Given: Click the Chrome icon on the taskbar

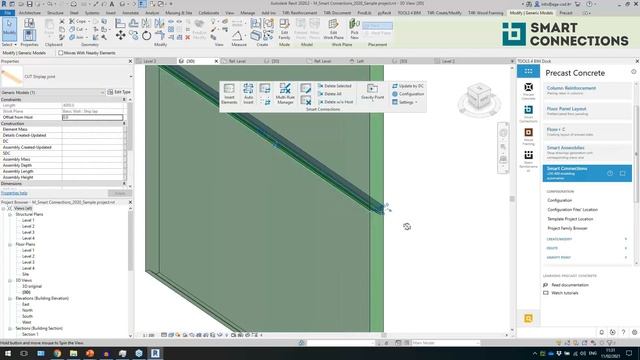Looking at the screenshot, I should pos(57,353).
